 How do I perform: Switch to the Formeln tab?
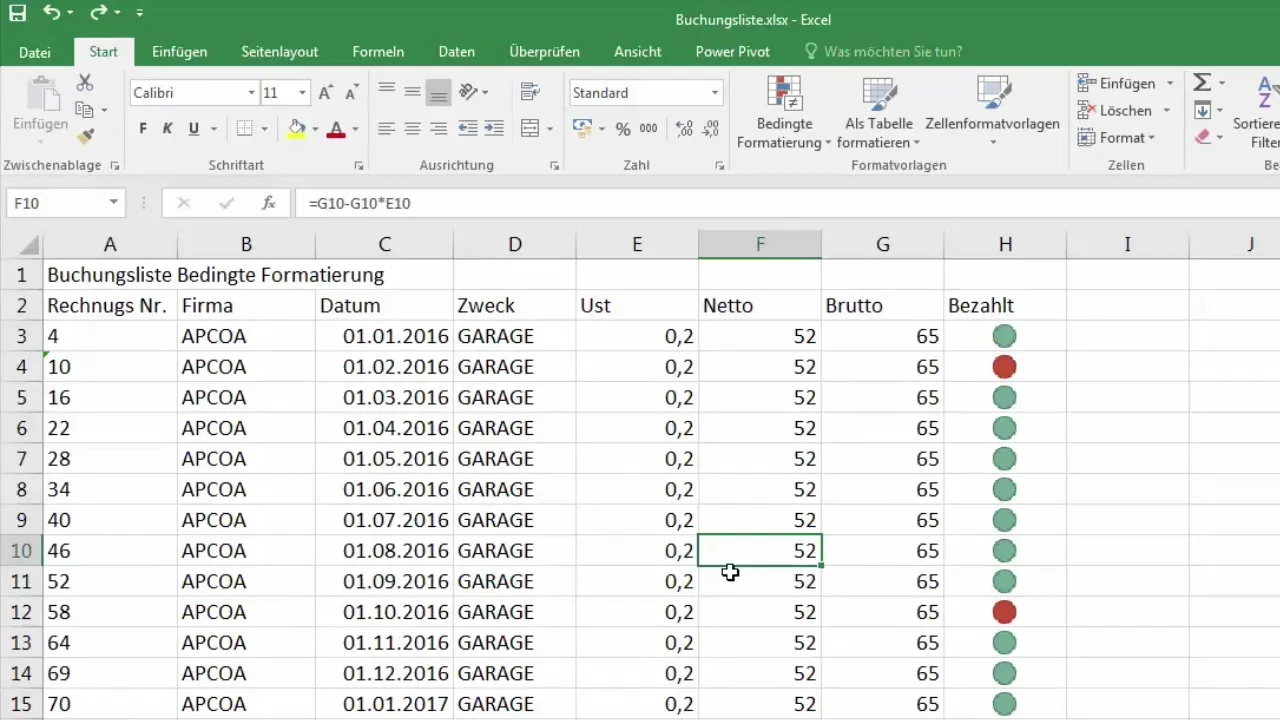click(x=378, y=52)
